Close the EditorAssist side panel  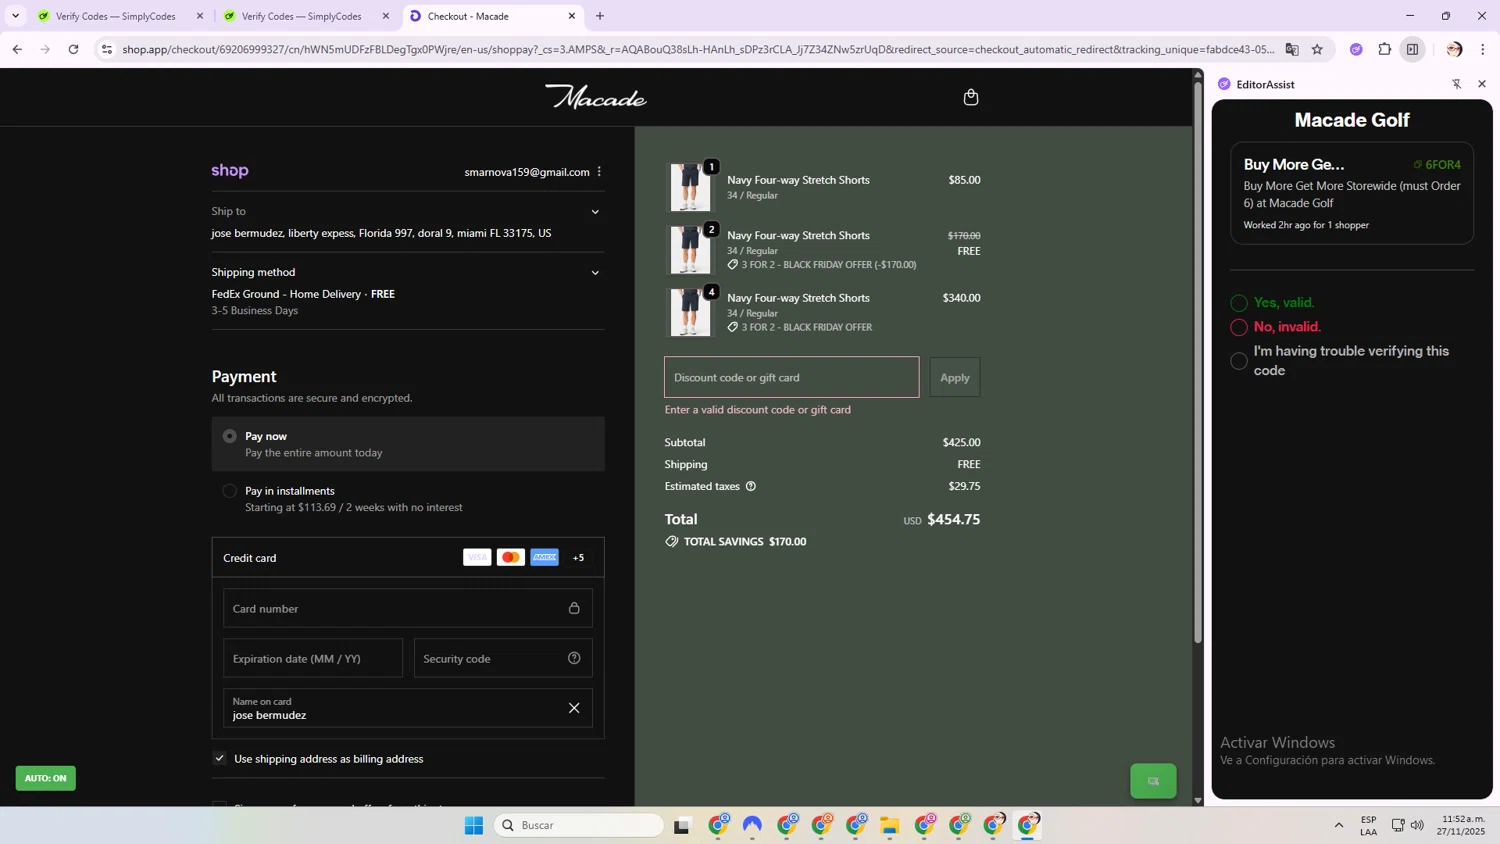point(1482,84)
